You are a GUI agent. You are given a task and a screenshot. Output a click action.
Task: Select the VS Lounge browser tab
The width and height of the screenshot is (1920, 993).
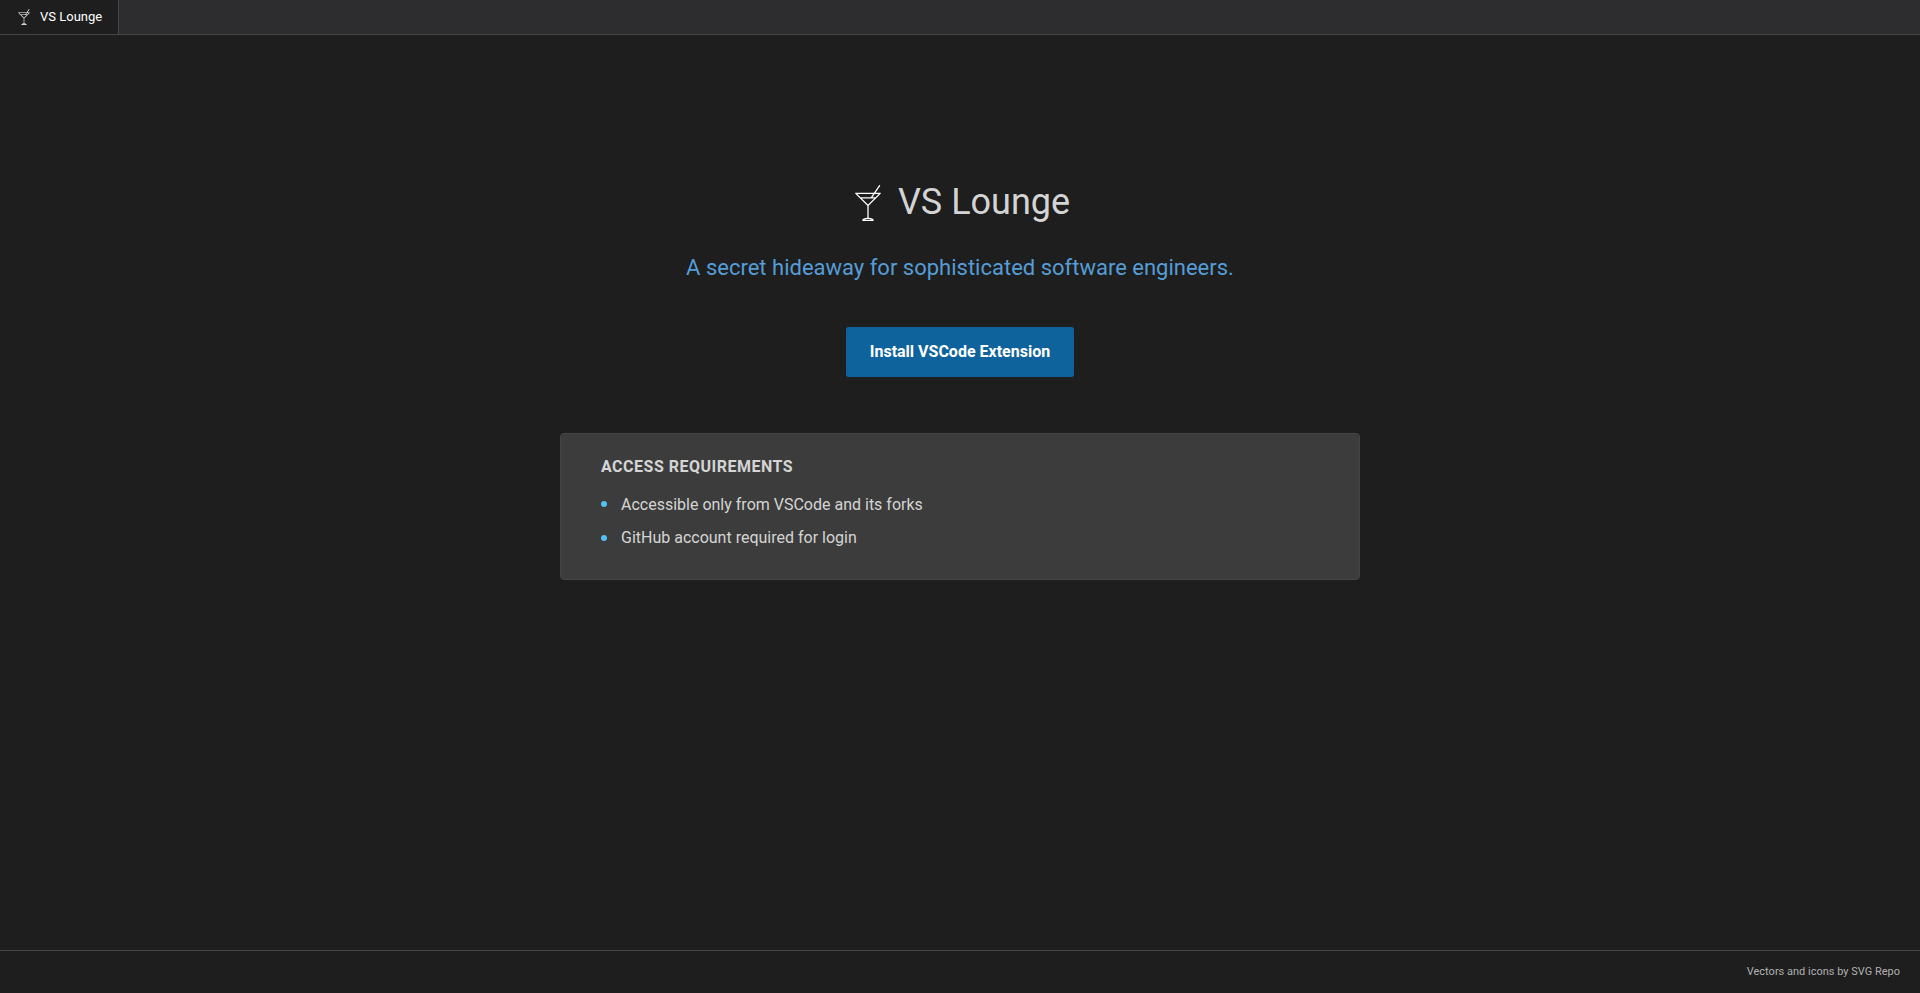pyautogui.click(x=70, y=16)
